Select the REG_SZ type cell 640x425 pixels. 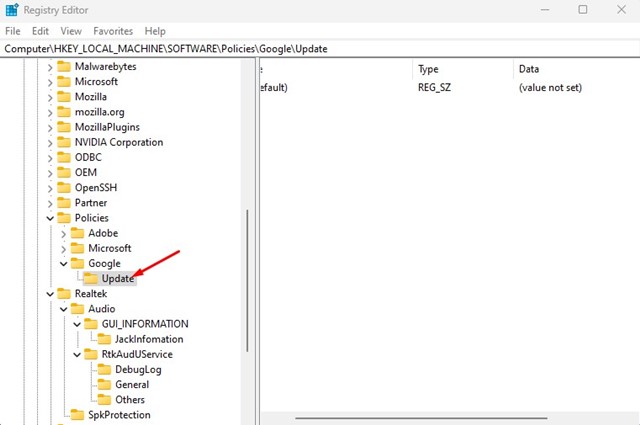click(434, 87)
